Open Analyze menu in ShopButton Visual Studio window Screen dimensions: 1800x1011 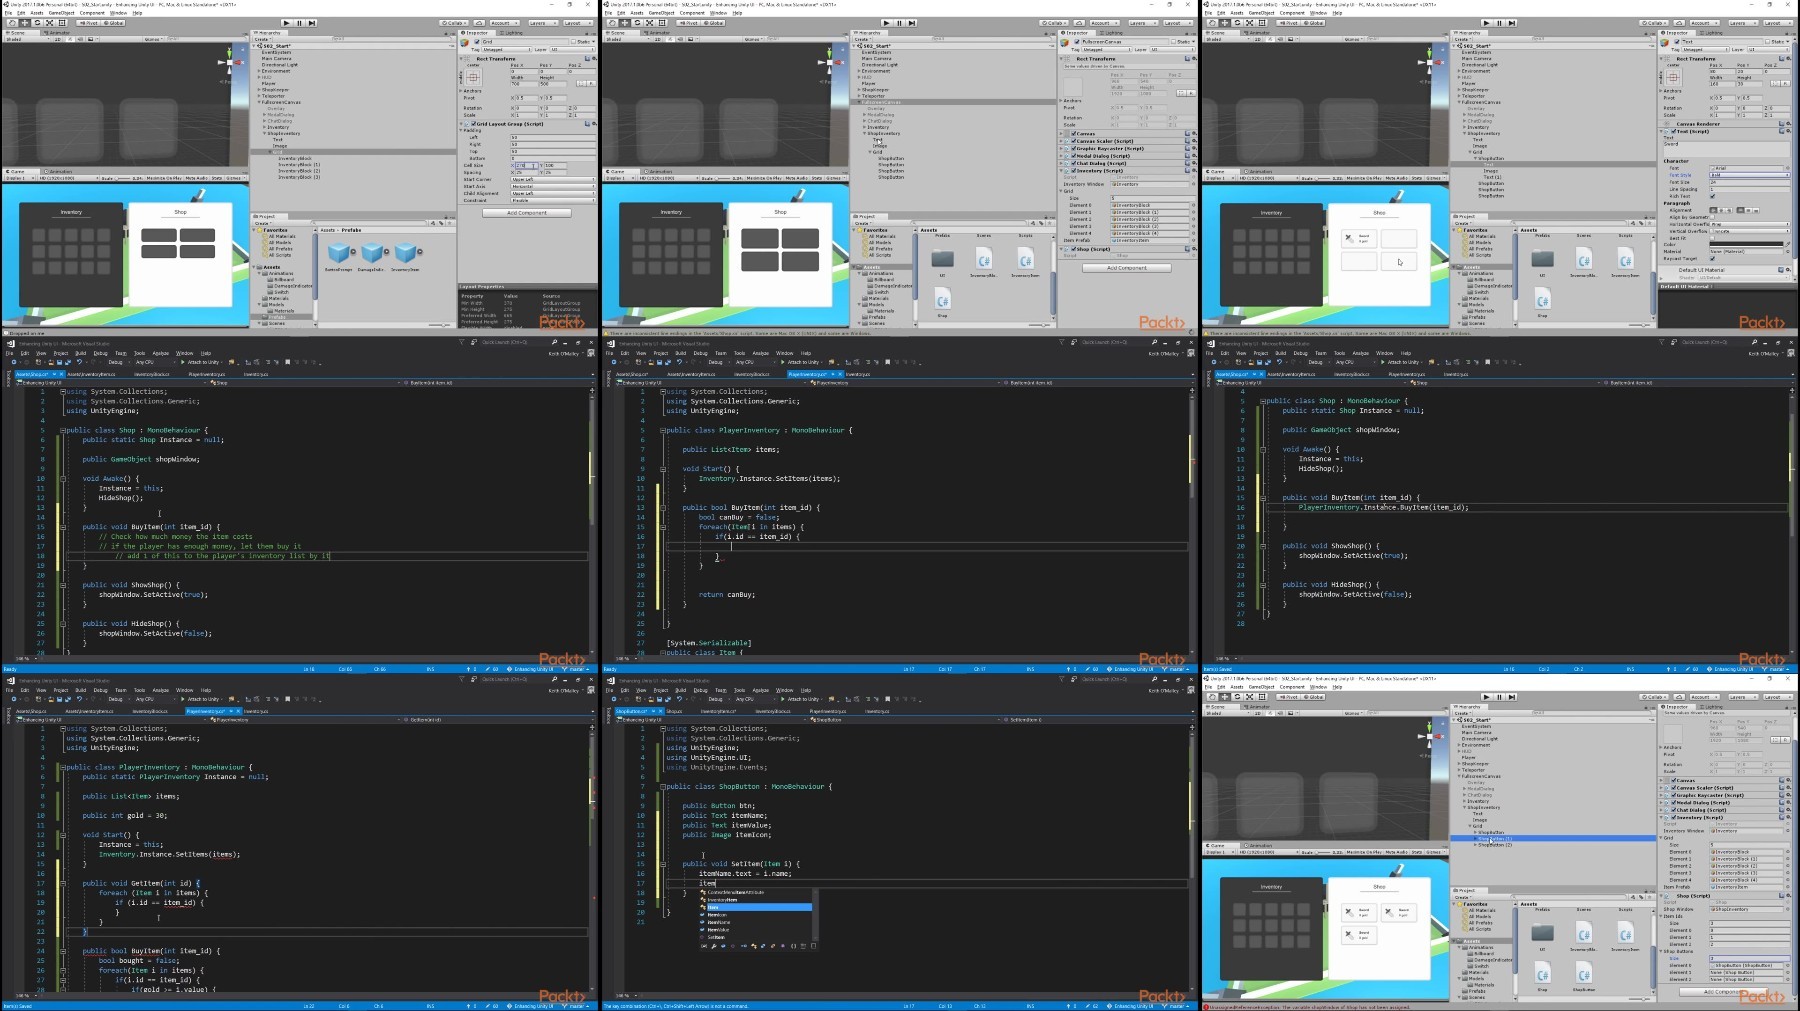(x=760, y=690)
